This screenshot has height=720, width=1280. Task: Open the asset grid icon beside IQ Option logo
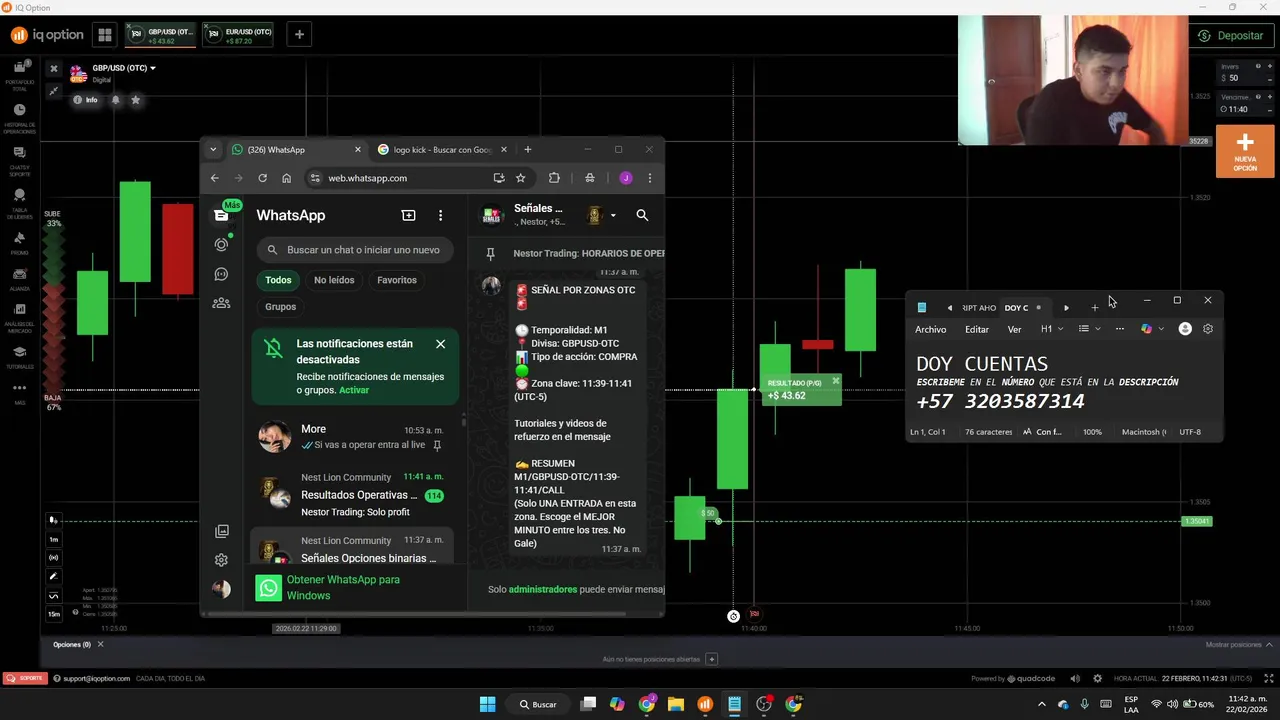[104, 35]
